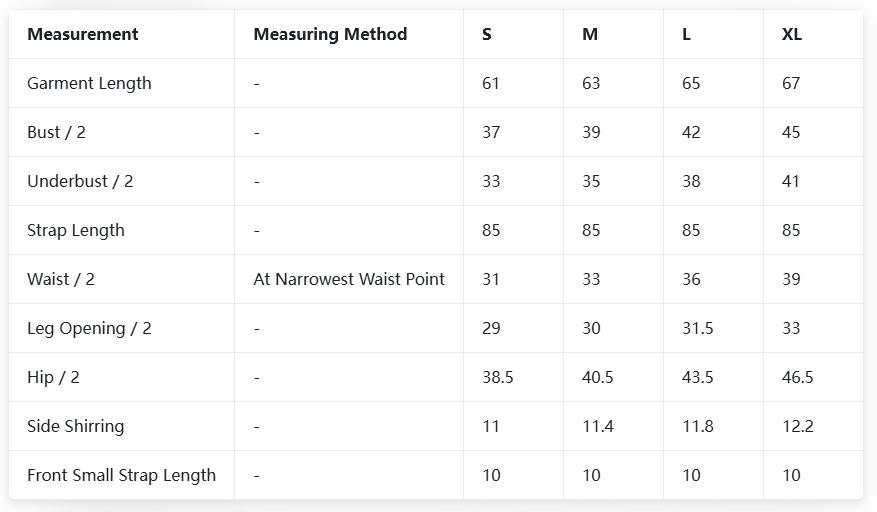
Task: Click the 31.5 Leg Opening value
Action: coord(698,328)
